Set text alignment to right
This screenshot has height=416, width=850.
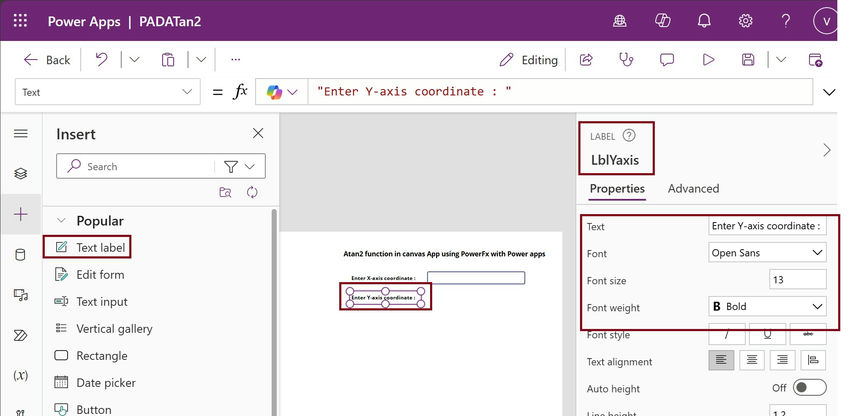click(782, 360)
